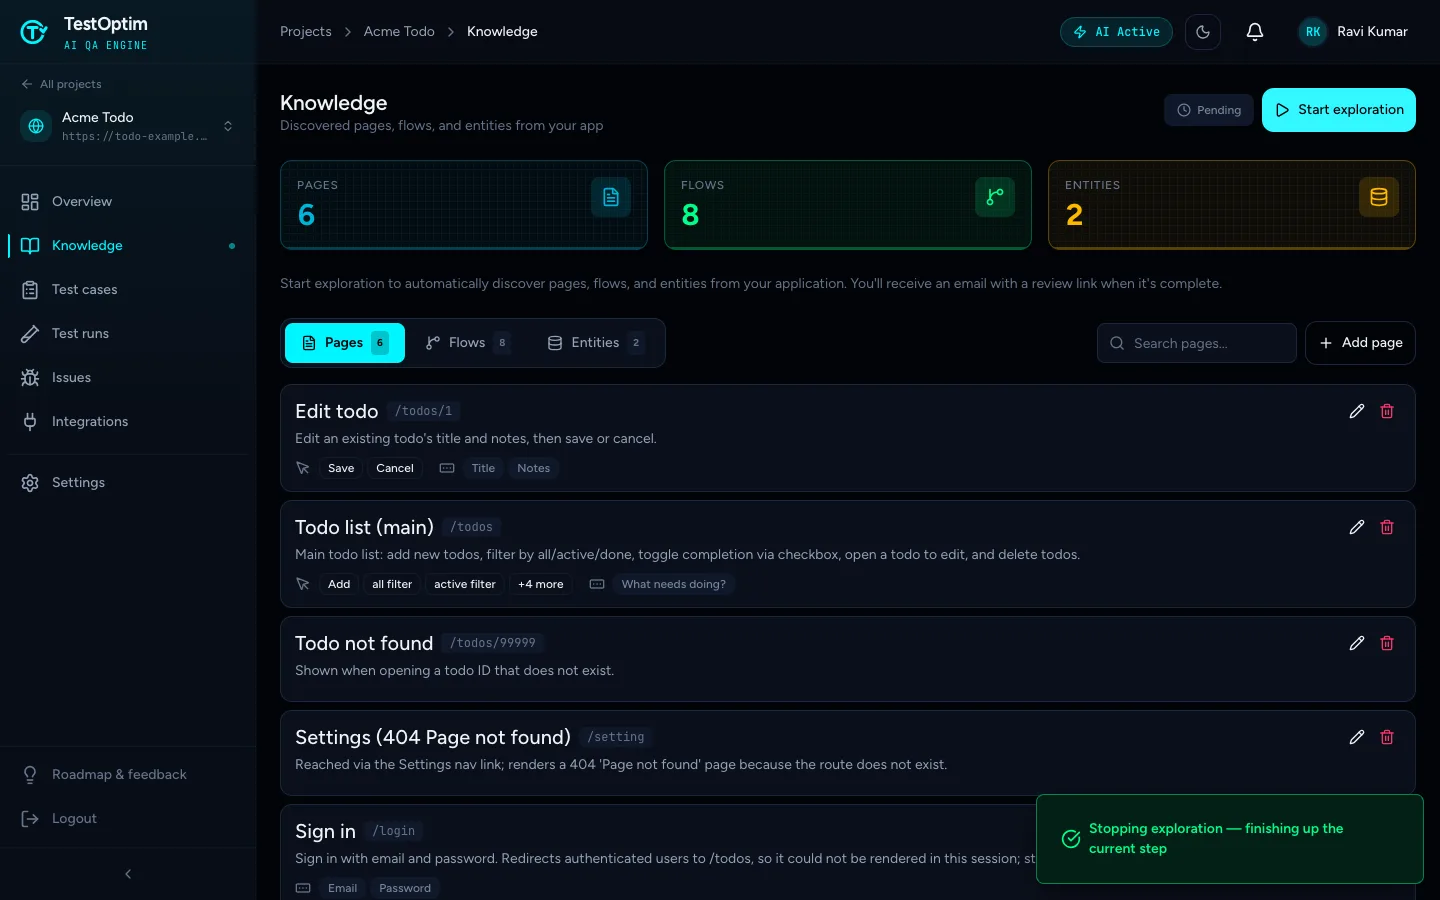Delete the Todo not found page
Viewport: 1440px width, 900px height.
pyautogui.click(x=1387, y=643)
